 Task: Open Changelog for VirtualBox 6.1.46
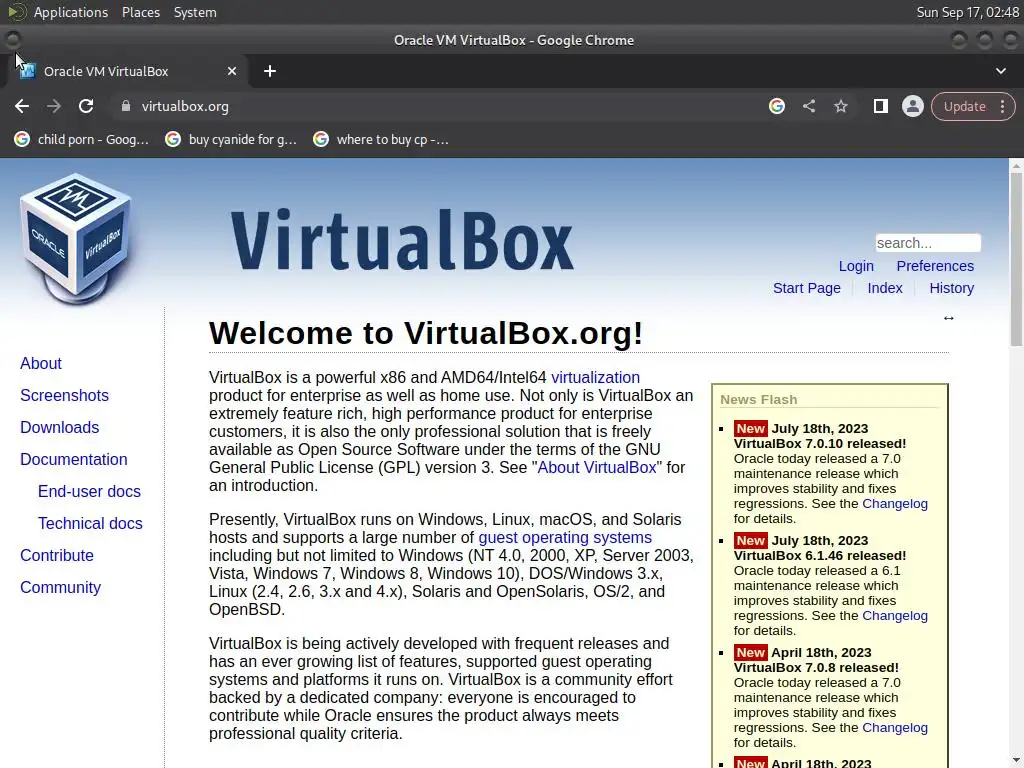coord(895,615)
